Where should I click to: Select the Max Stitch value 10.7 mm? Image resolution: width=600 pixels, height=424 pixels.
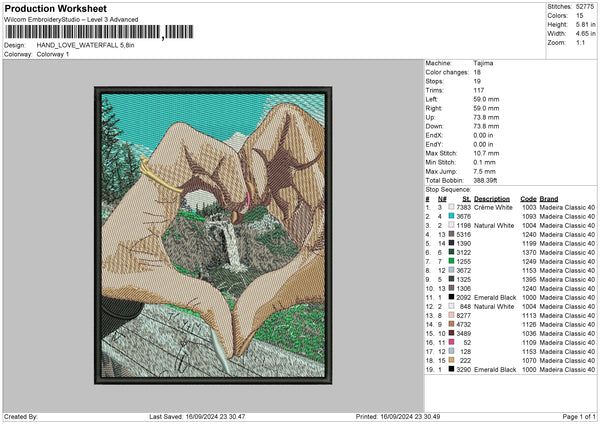[486, 153]
